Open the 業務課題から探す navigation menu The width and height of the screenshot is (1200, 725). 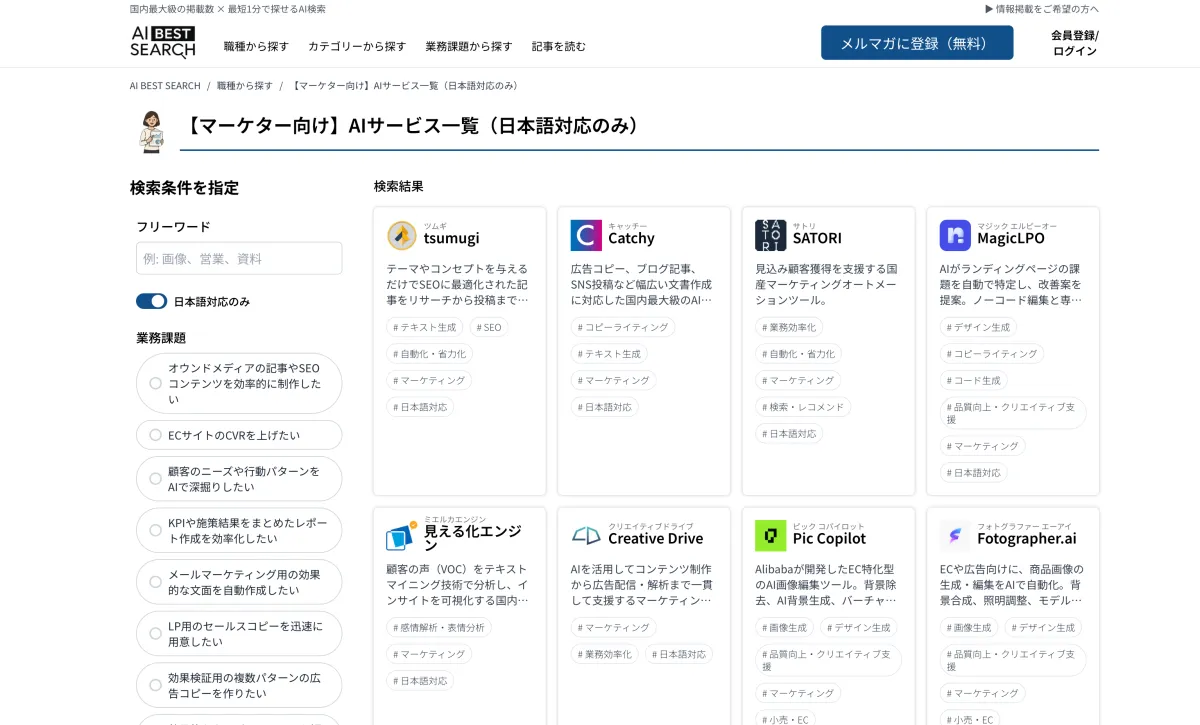[x=468, y=46]
